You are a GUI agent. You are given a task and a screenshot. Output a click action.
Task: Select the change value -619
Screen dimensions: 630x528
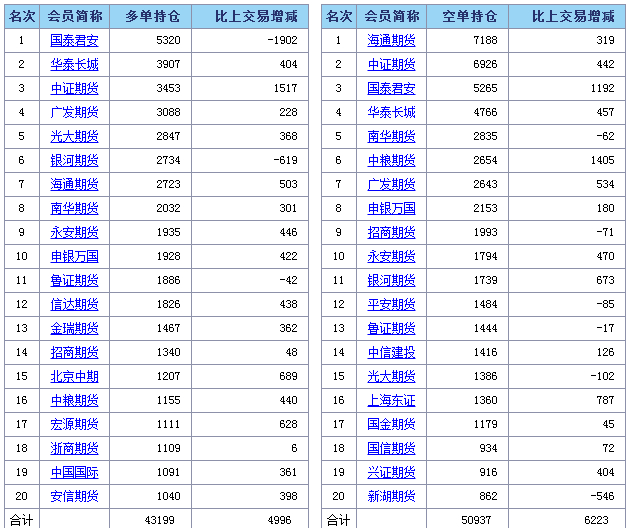click(x=285, y=160)
